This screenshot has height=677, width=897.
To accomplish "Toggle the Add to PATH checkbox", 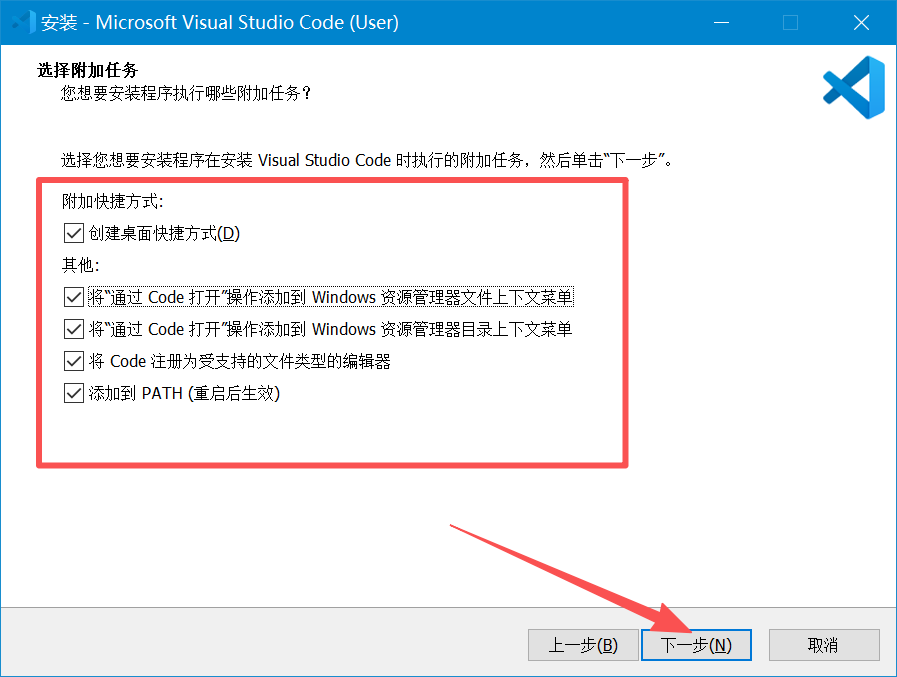I will coord(74,394).
